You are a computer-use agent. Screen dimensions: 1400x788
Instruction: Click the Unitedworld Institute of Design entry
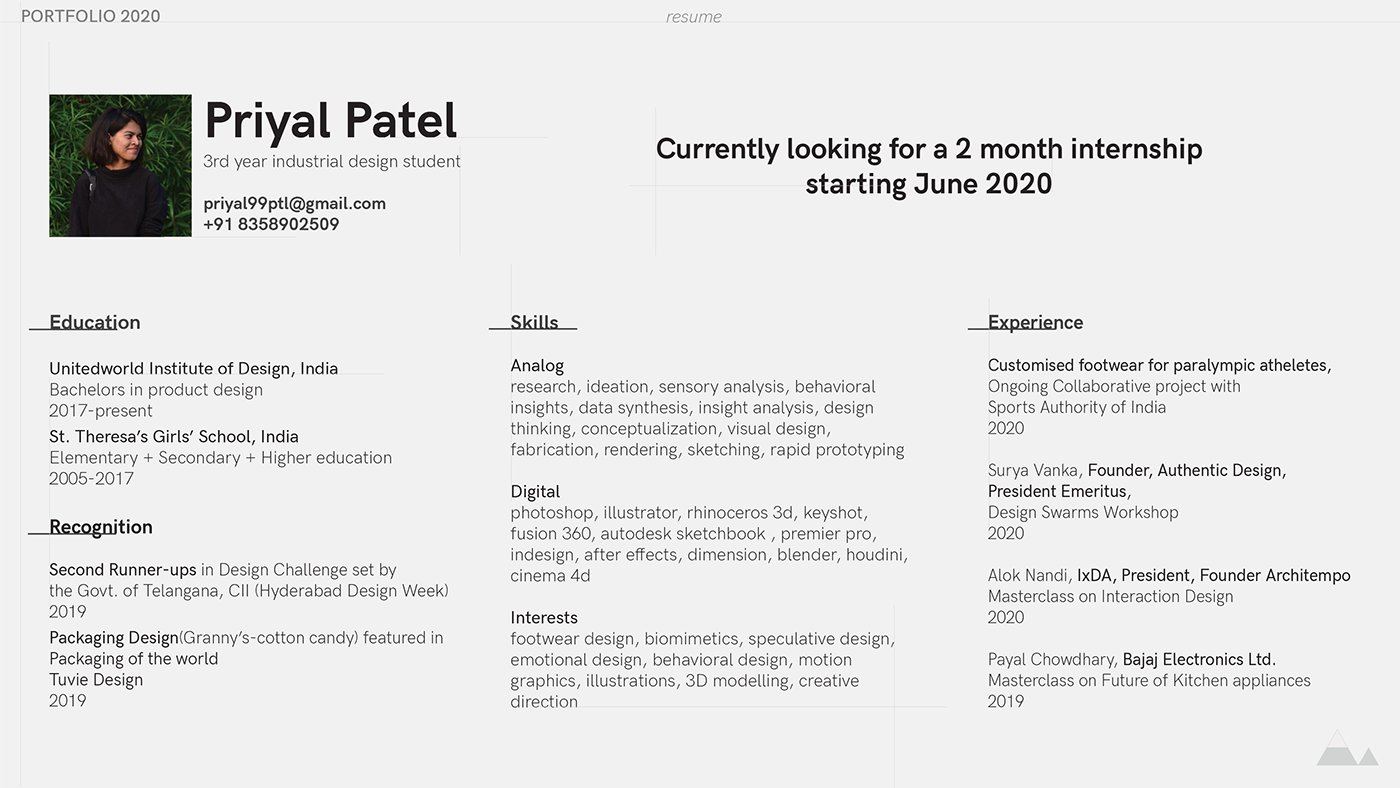(193, 368)
